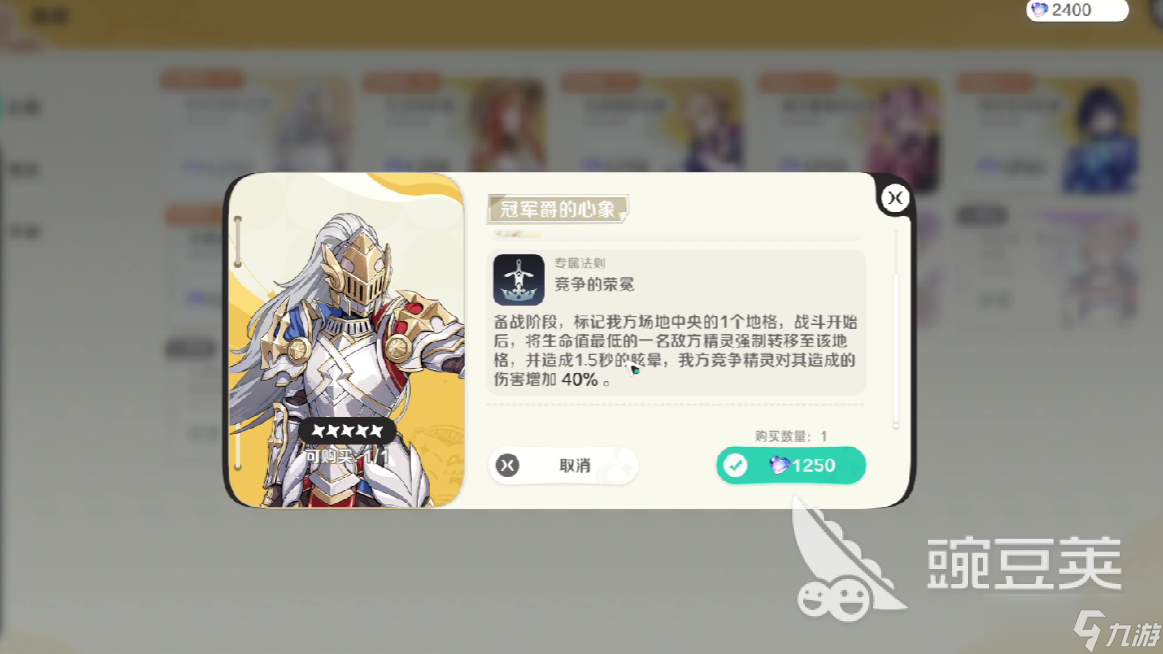Click the 竞争的荣冕 skill icon
This screenshot has width=1163, height=654.
[x=518, y=280]
